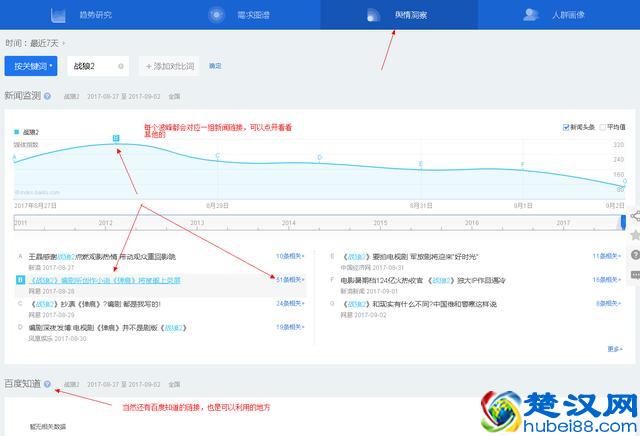Clear the 战狼2 keyword with its x icon
The width and height of the screenshot is (640, 436).
tap(121, 66)
